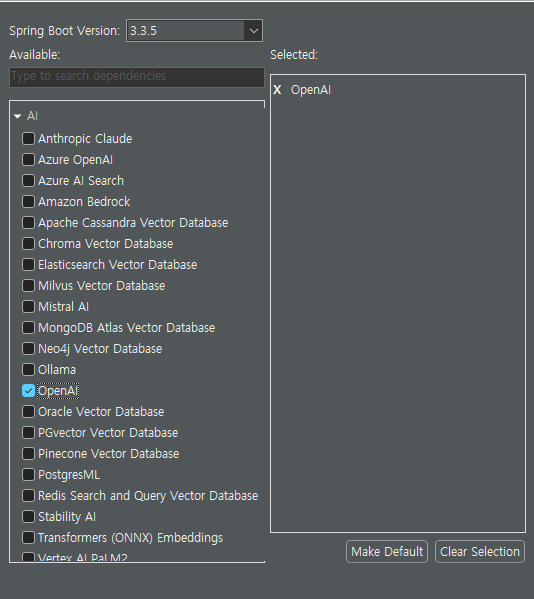
Task: Enable Redis Search and Query Vector Database
Action: pos(28,496)
